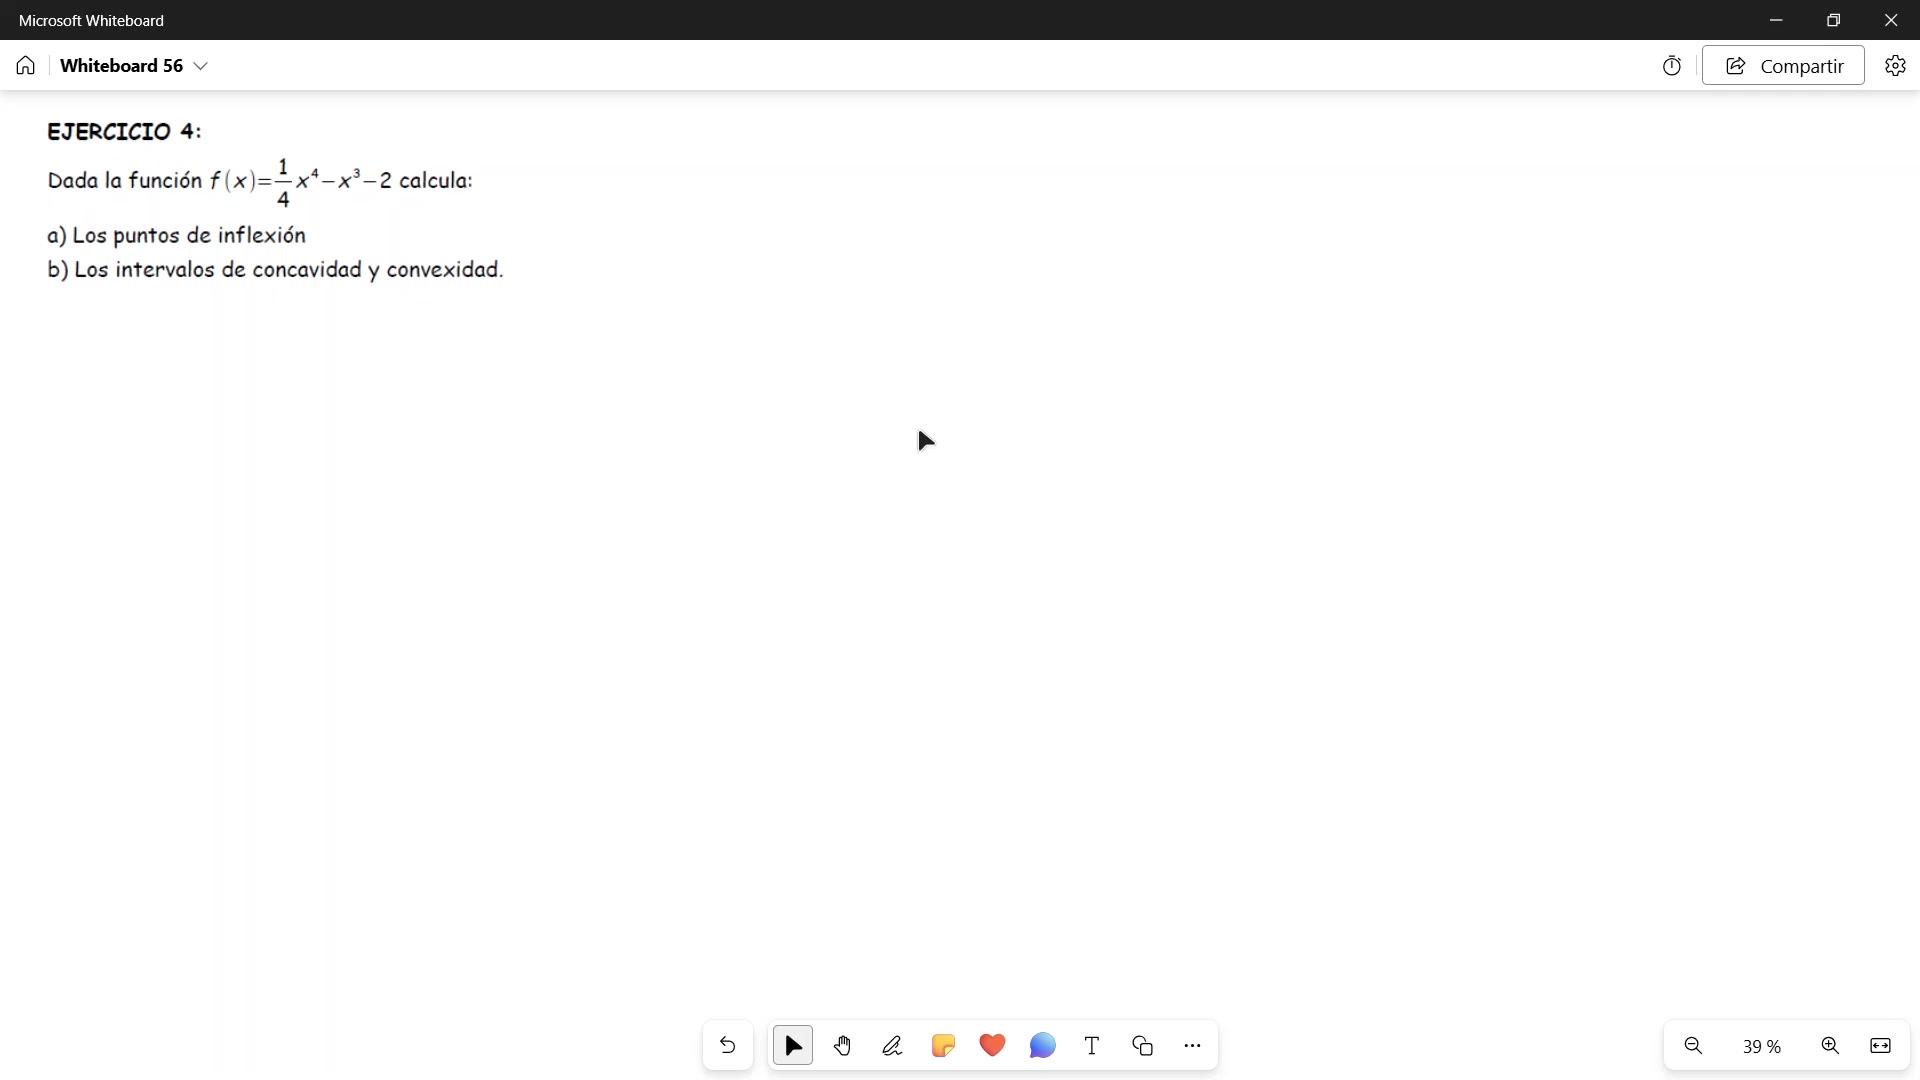Open the comments bubble tool
The image size is (1920, 1080).
point(1042,1046)
